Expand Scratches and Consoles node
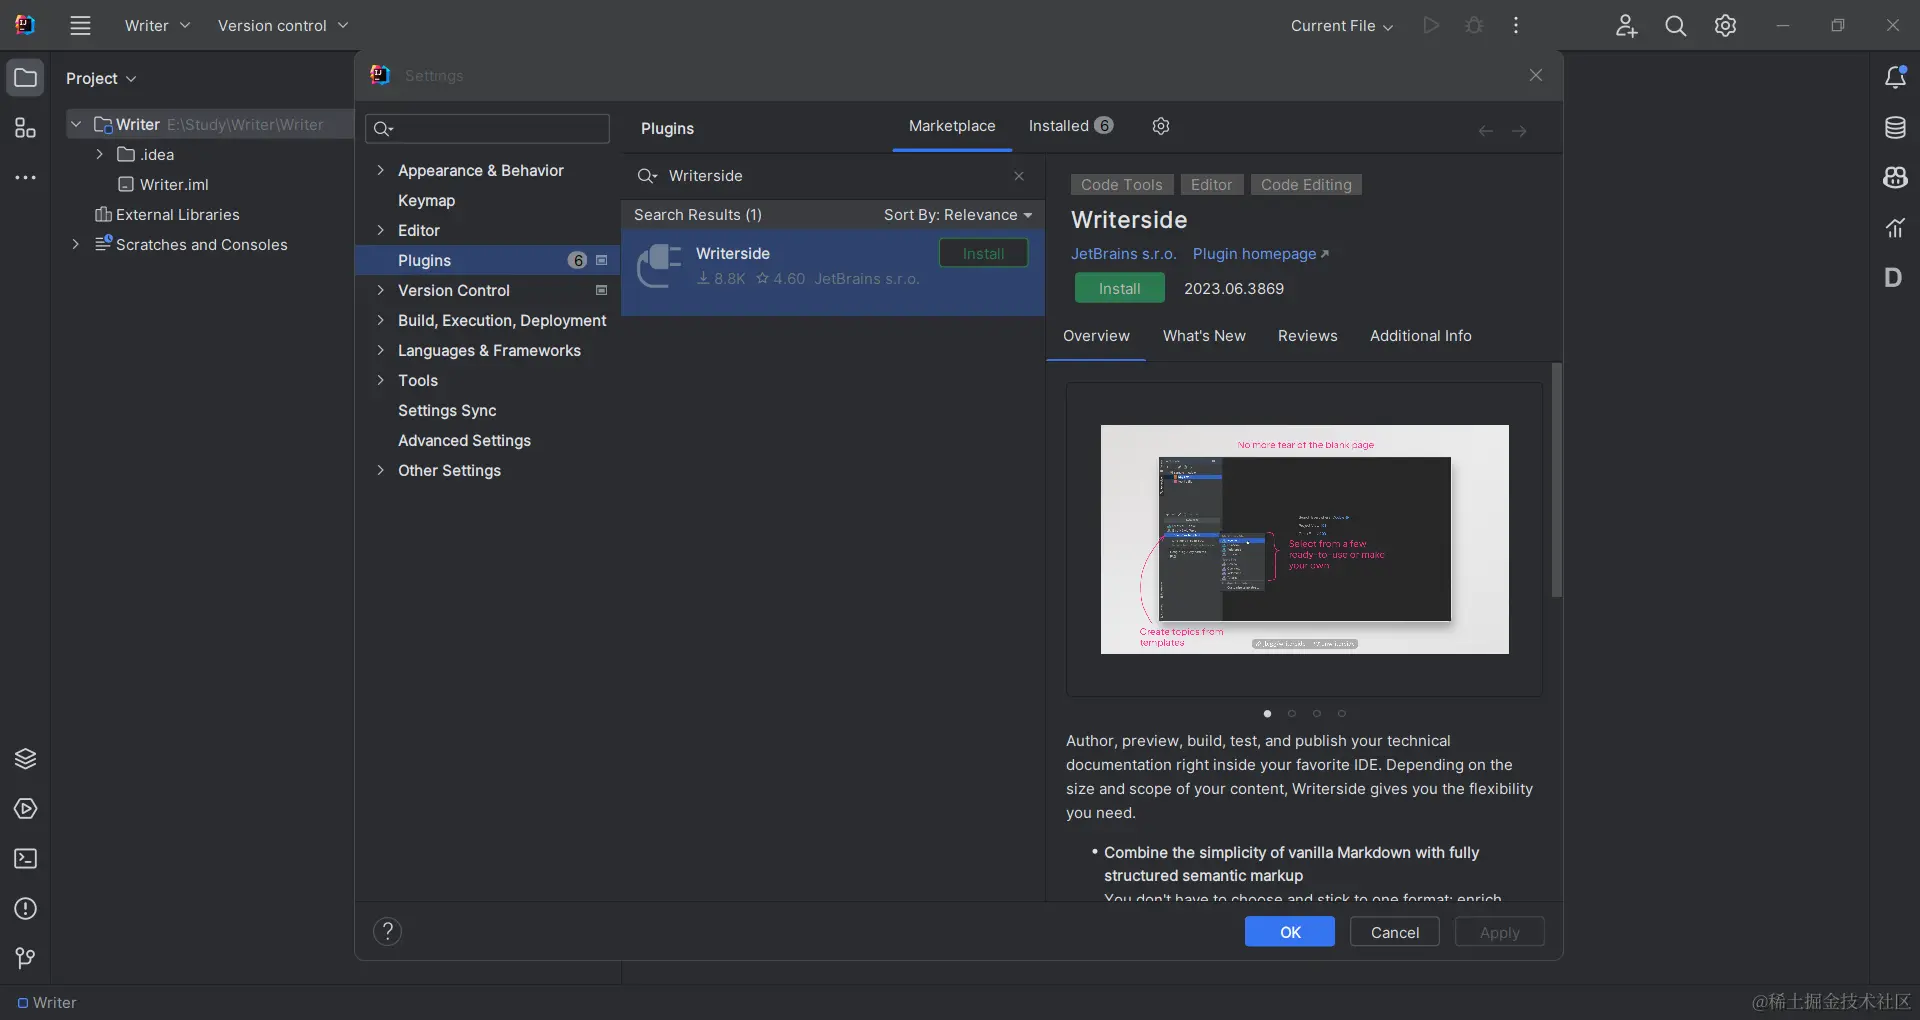The image size is (1920, 1020). click(x=75, y=244)
